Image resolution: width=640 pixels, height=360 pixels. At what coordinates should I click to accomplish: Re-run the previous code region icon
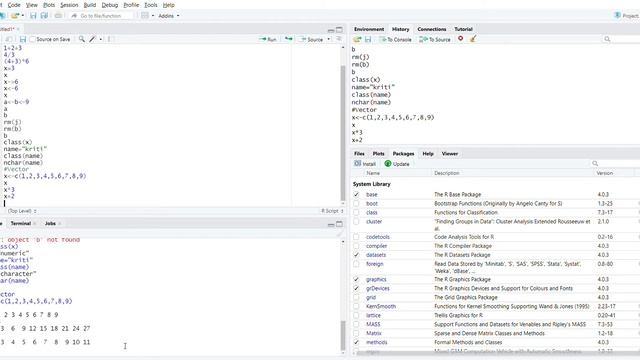(x=289, y=39)
